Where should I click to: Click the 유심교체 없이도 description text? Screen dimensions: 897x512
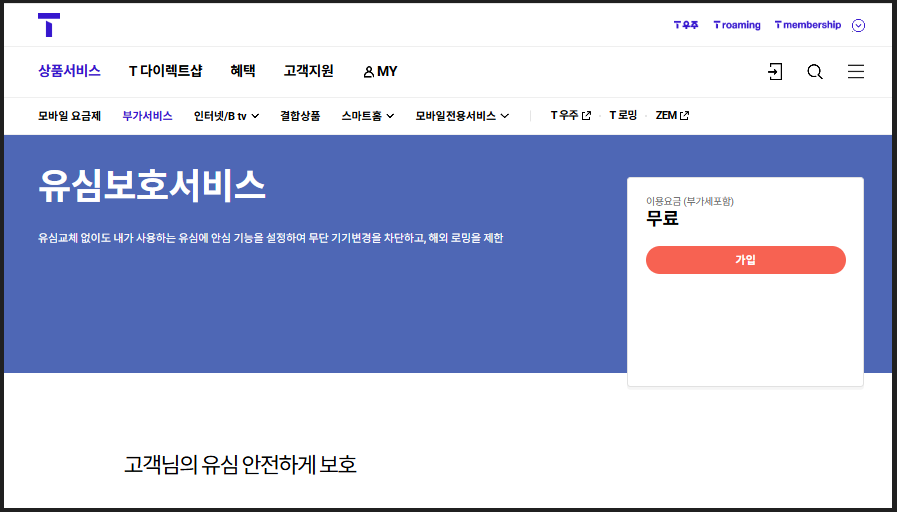tap(271, 238)
